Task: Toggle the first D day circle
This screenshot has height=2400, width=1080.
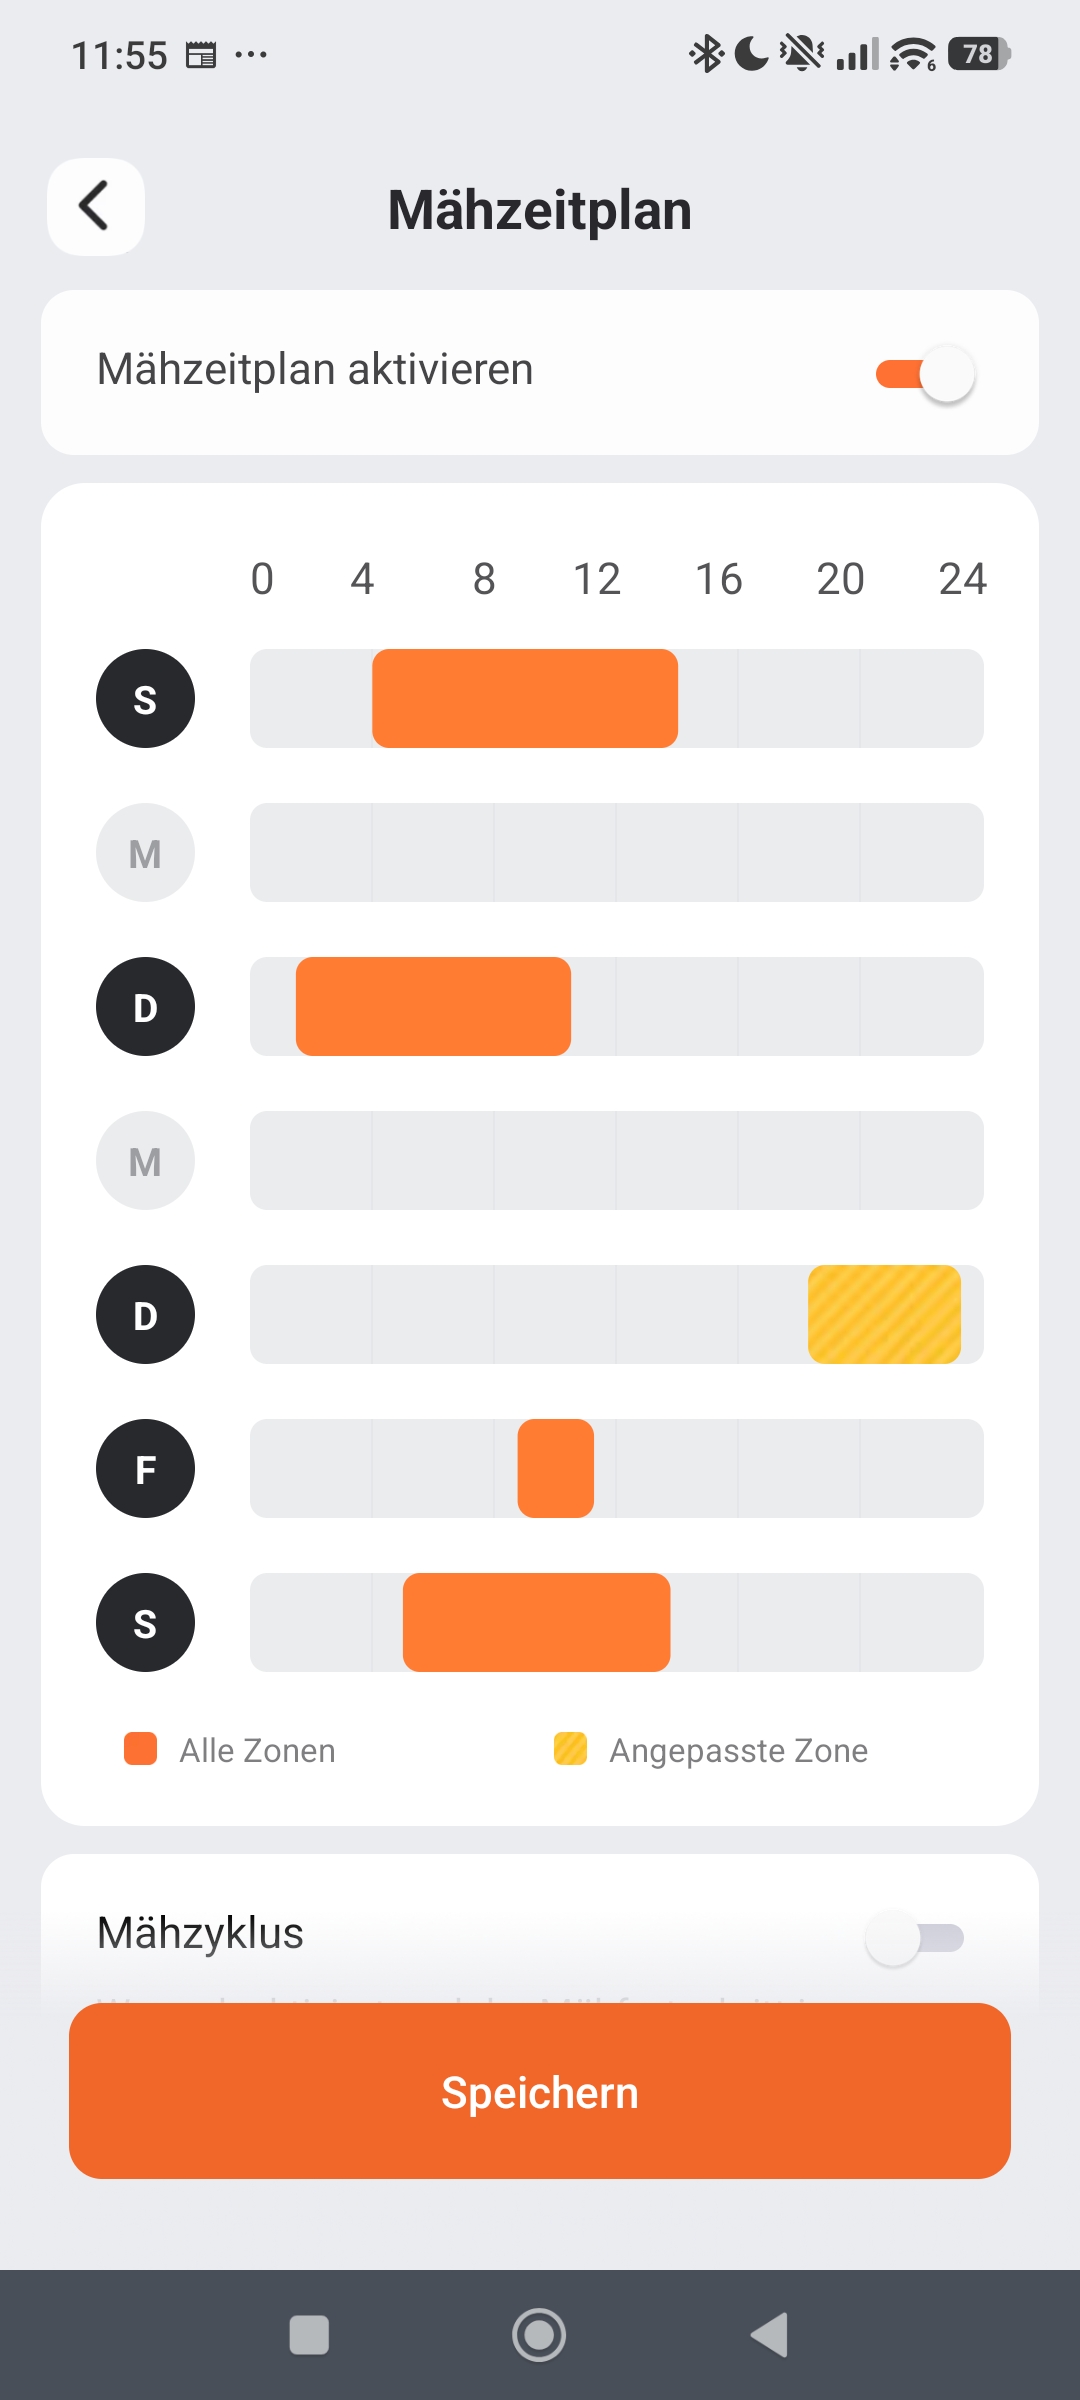Action: coord(145,1007)
